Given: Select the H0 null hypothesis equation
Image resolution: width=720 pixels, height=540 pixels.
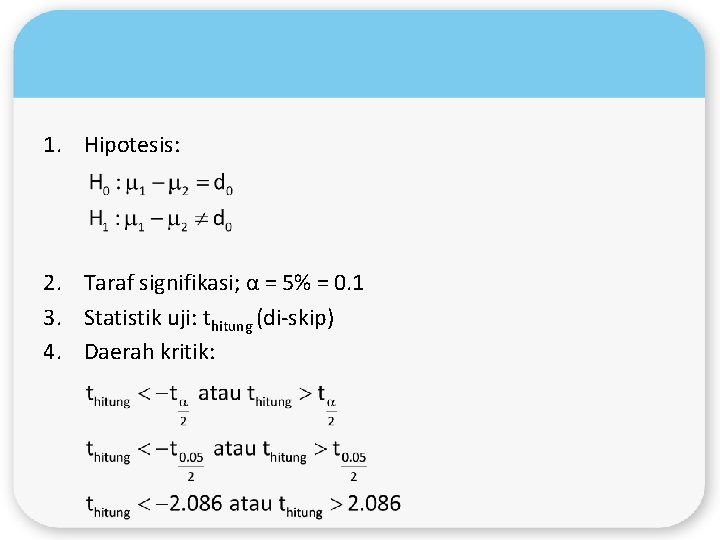Looking at the screenshot, I should click(161, 185).
